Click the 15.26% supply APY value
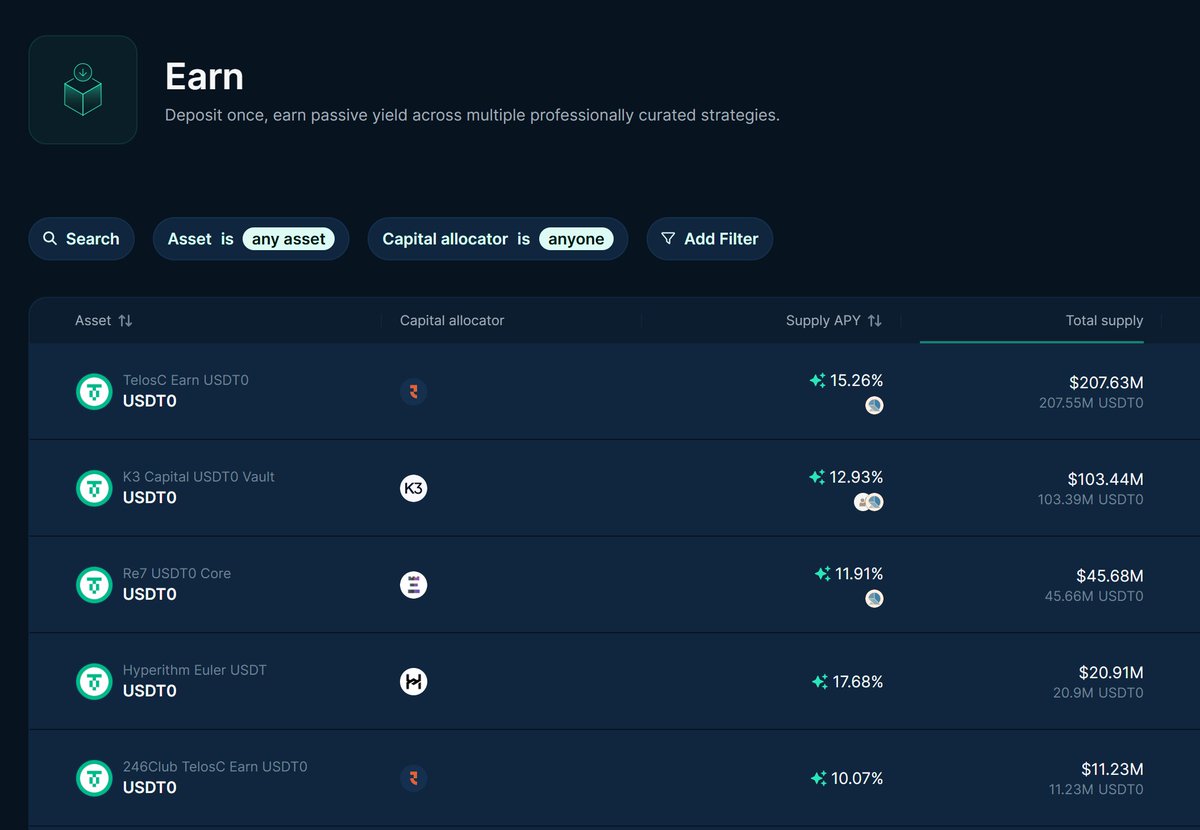Image resolution: width=1200 pixels, height=830 pixels. point(856,380)
